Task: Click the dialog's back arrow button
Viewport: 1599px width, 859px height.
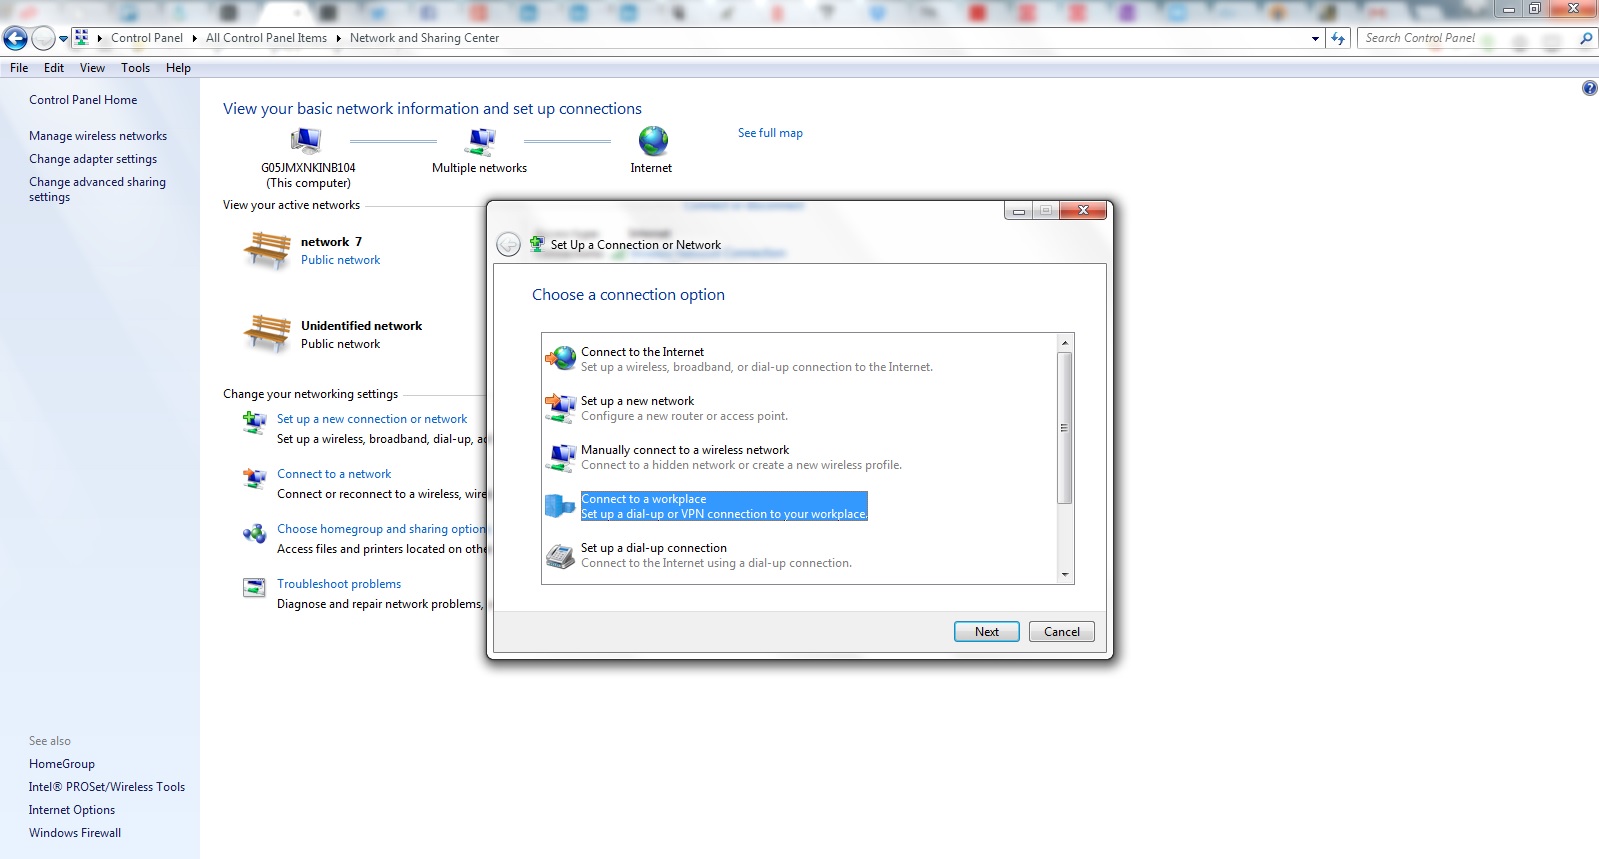Action: pos(508,245)
